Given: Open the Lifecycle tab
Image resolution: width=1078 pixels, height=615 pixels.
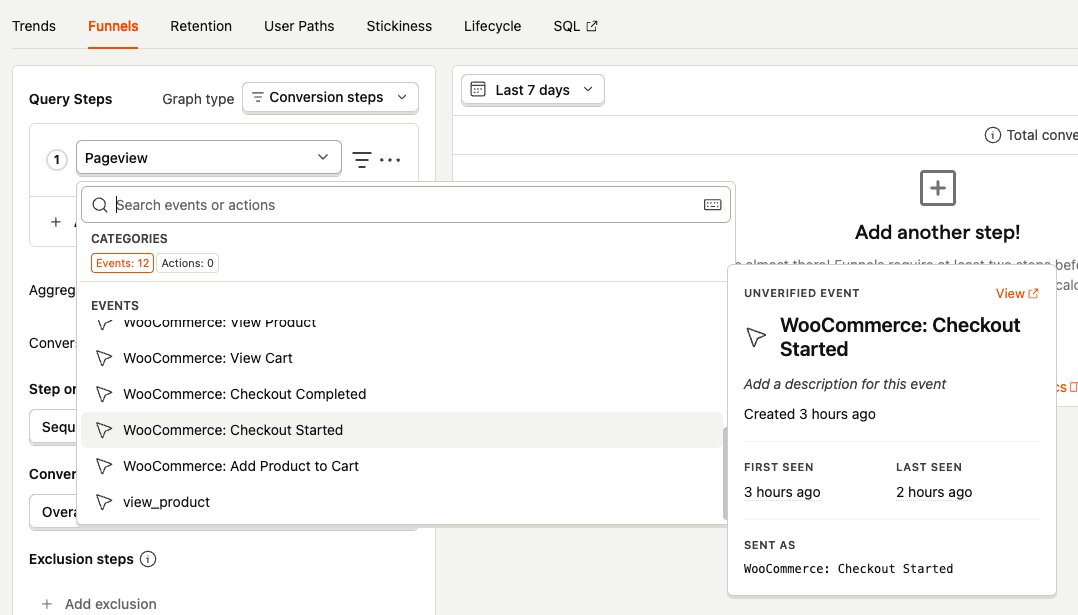Looking at the screenshot, I should pyautogui.click(x=492, y=26).
